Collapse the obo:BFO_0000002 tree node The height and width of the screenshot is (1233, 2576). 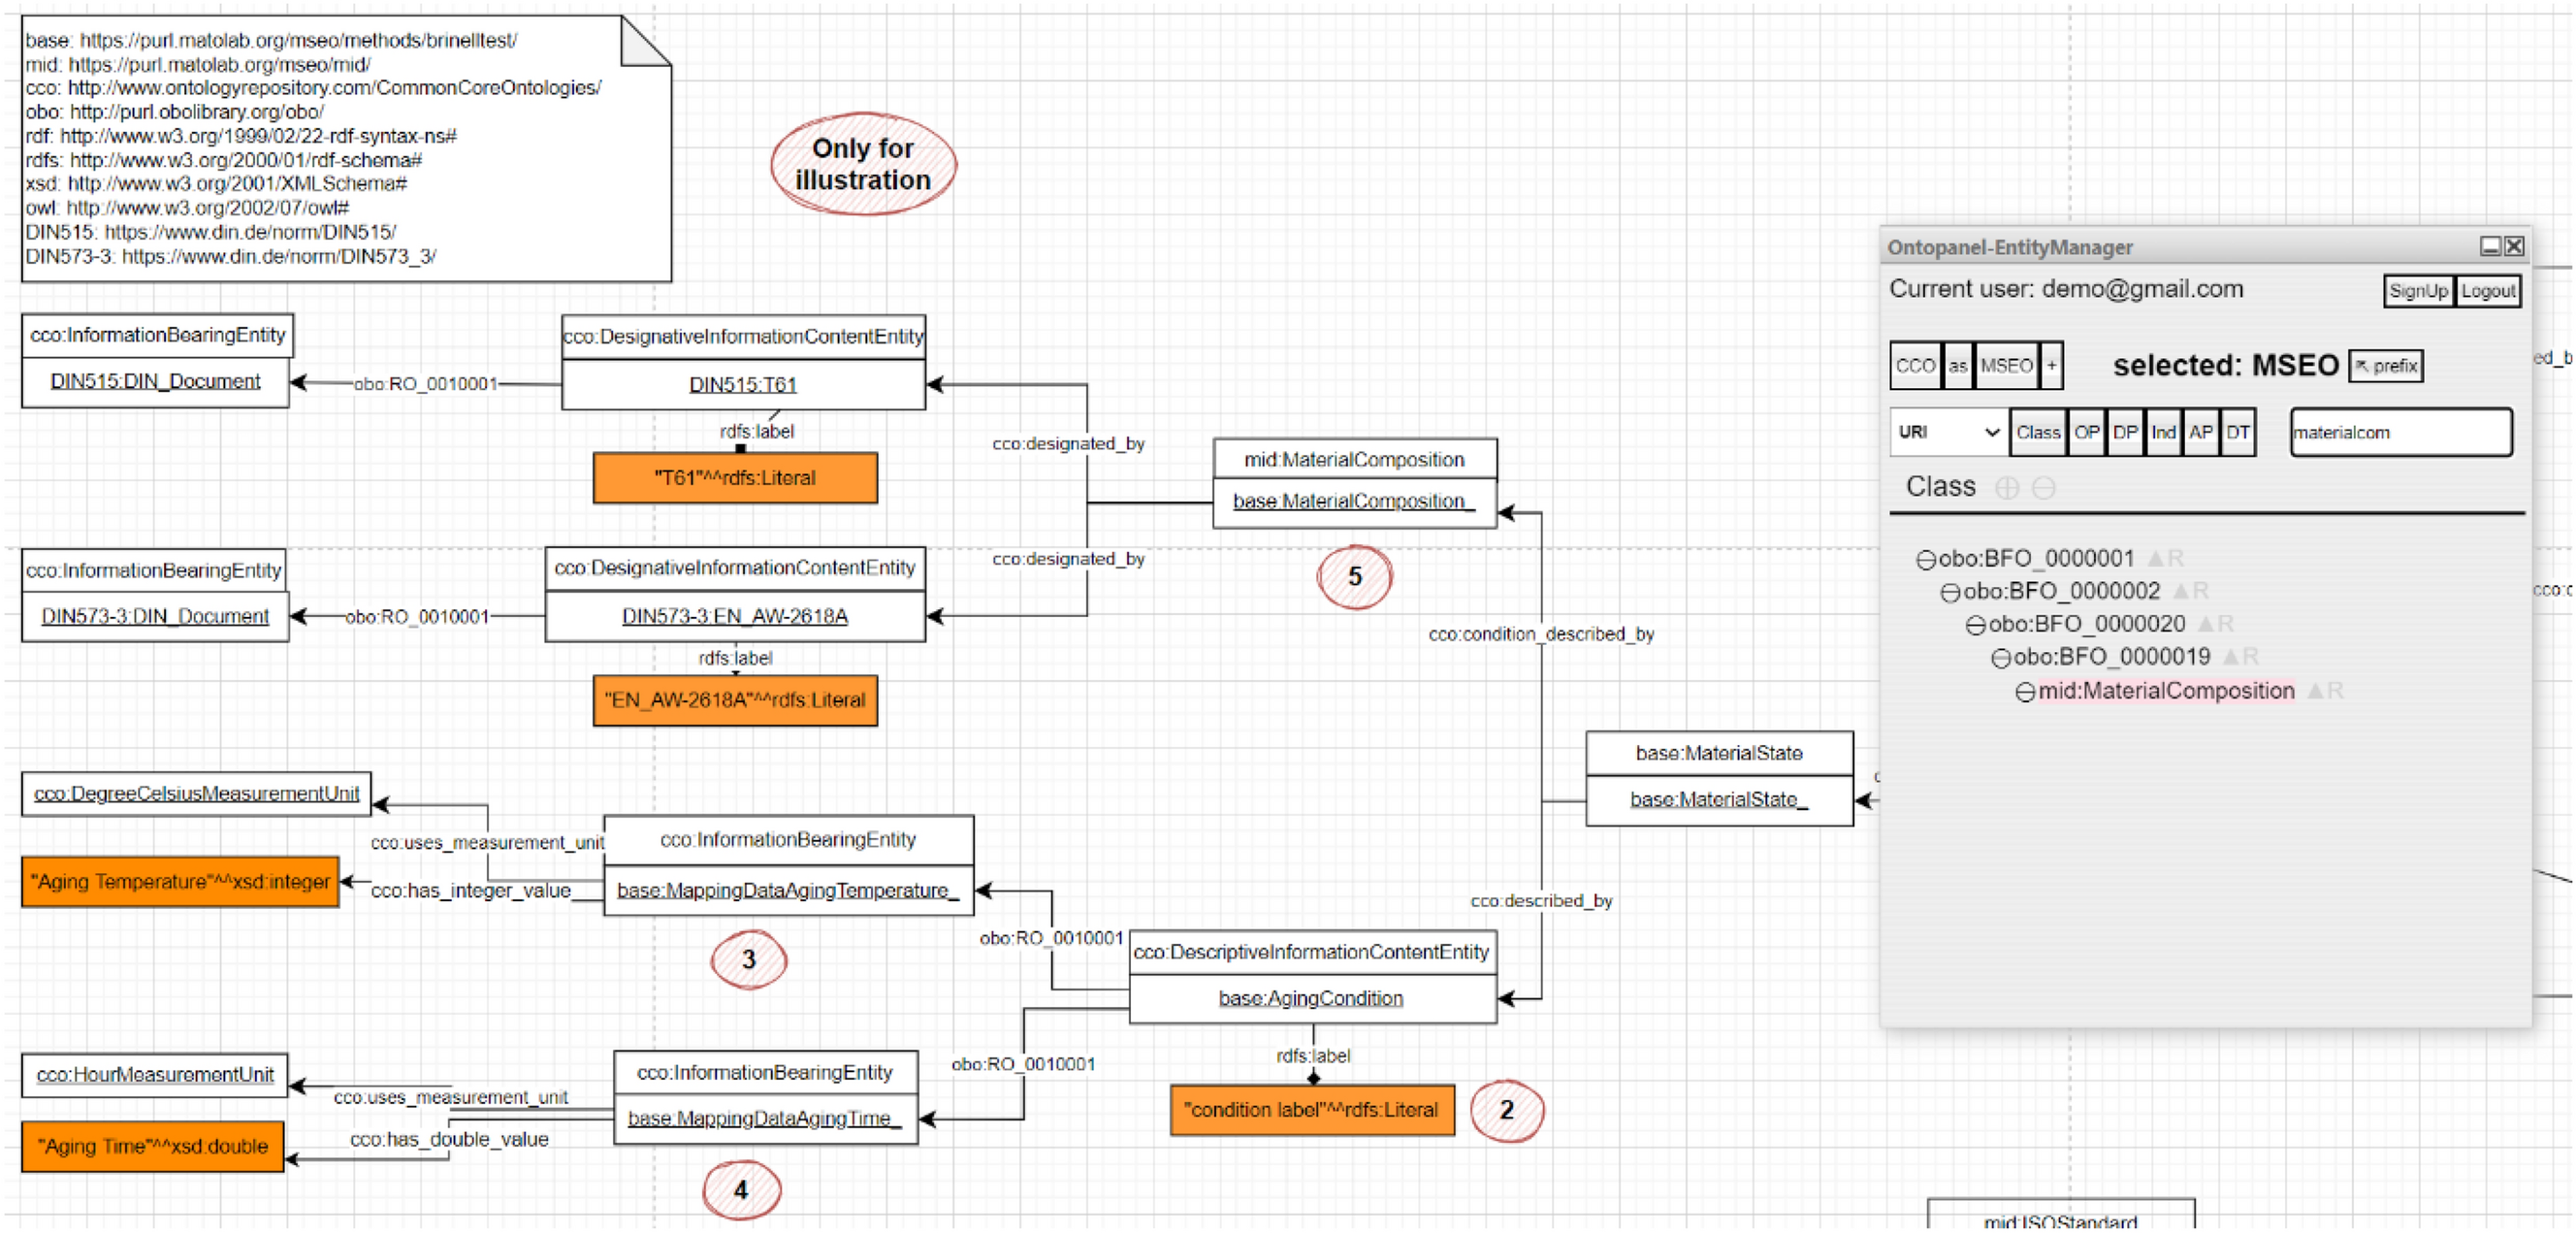pyautogui.click(x=1949, y=592)
